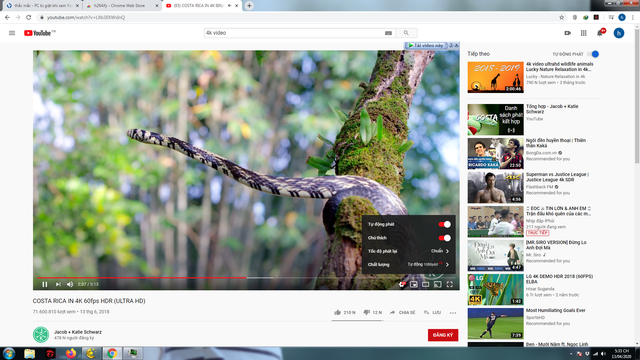Launch Firefox from the taskbar
640x360 pixels.
[71, 353]
